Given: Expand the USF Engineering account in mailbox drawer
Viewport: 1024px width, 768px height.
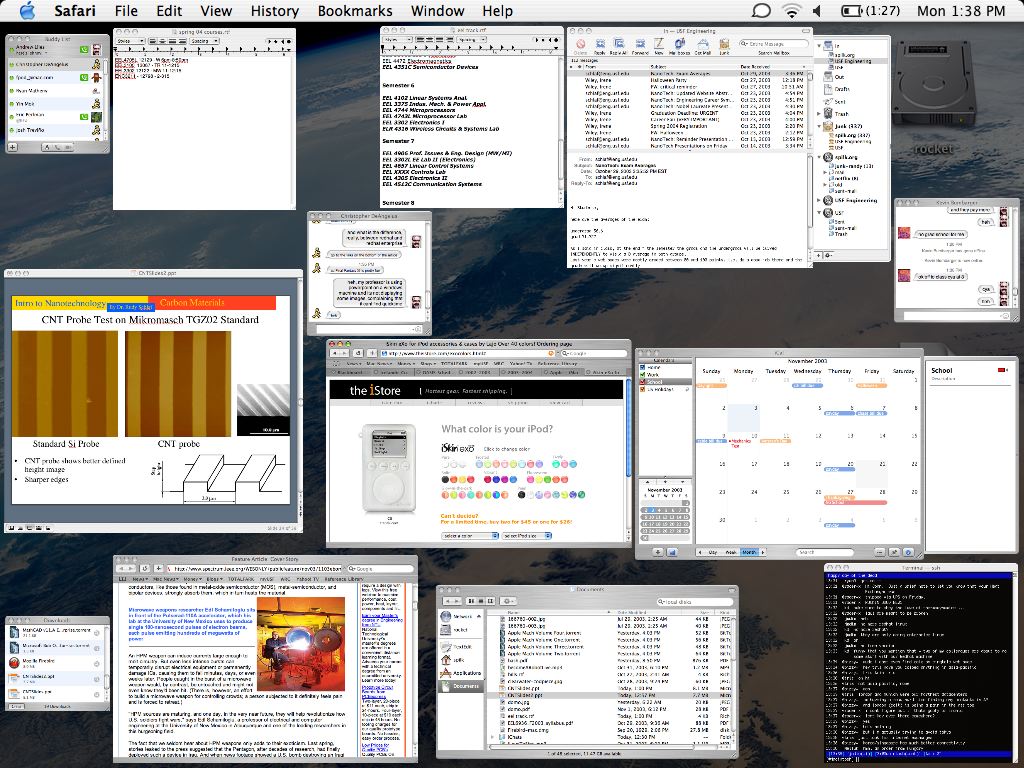Looking at the screenshot, I should pos(819,200).
